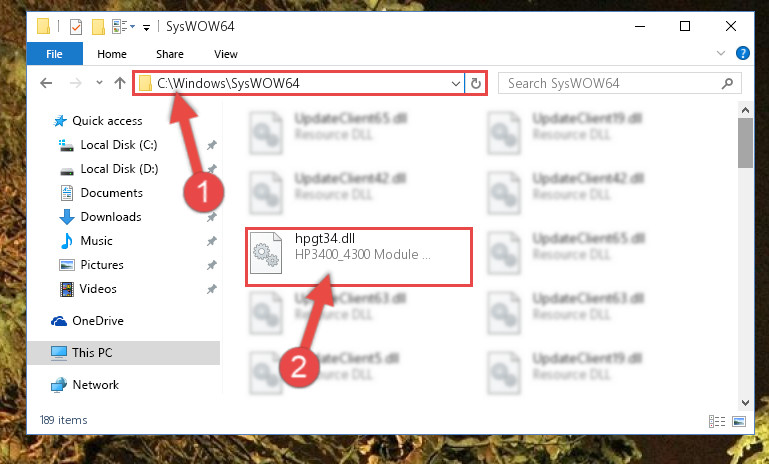
Task: Click the Up one level arrow
Action: pos(120,83)
